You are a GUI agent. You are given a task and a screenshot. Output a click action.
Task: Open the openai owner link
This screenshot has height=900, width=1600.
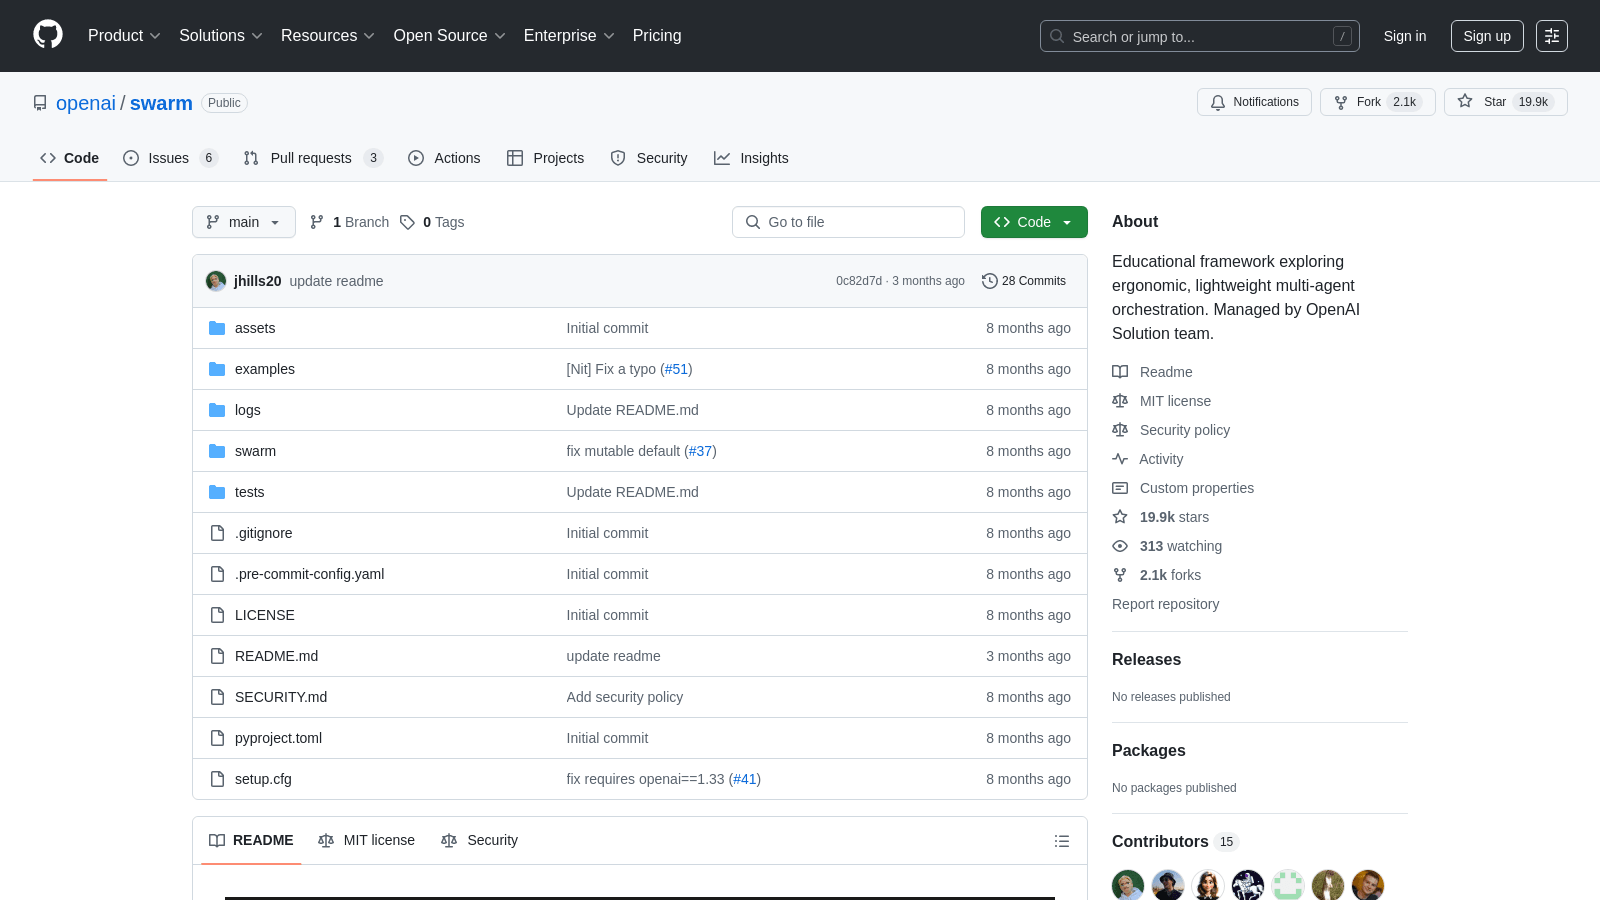tap(86, 103)
